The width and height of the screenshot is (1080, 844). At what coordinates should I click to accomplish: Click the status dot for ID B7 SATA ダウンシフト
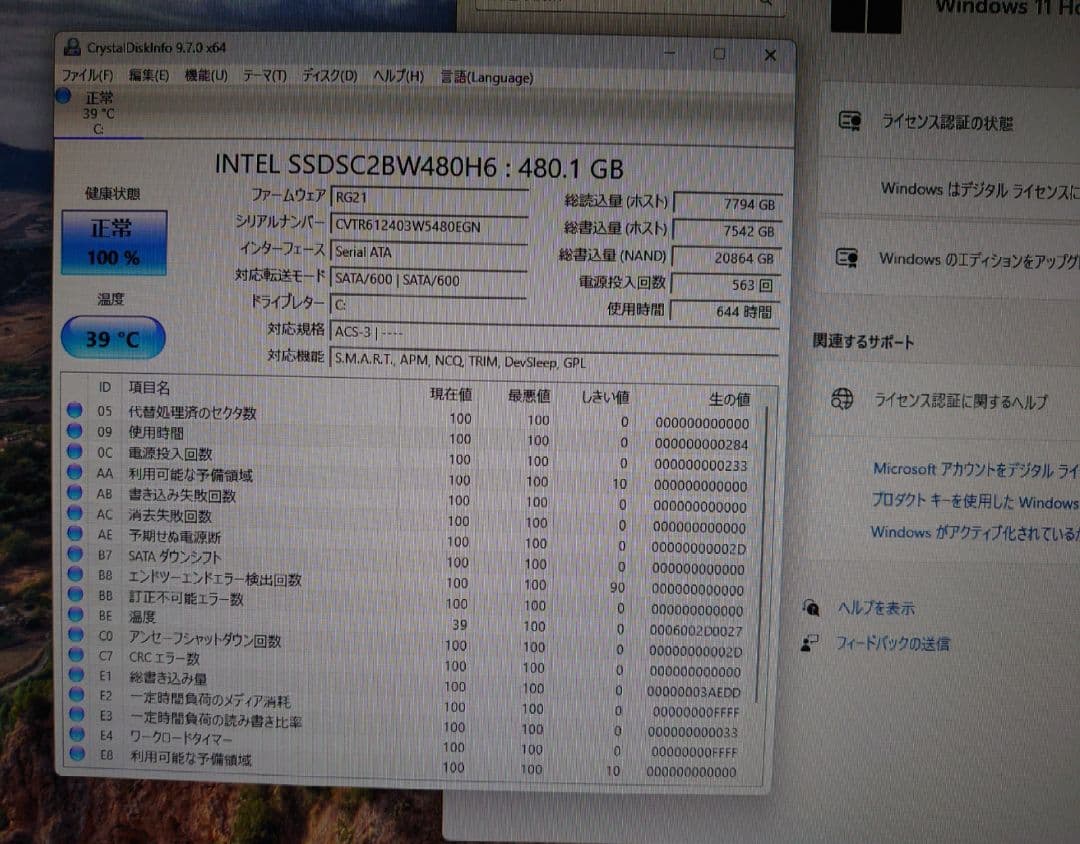click(75, 554)
